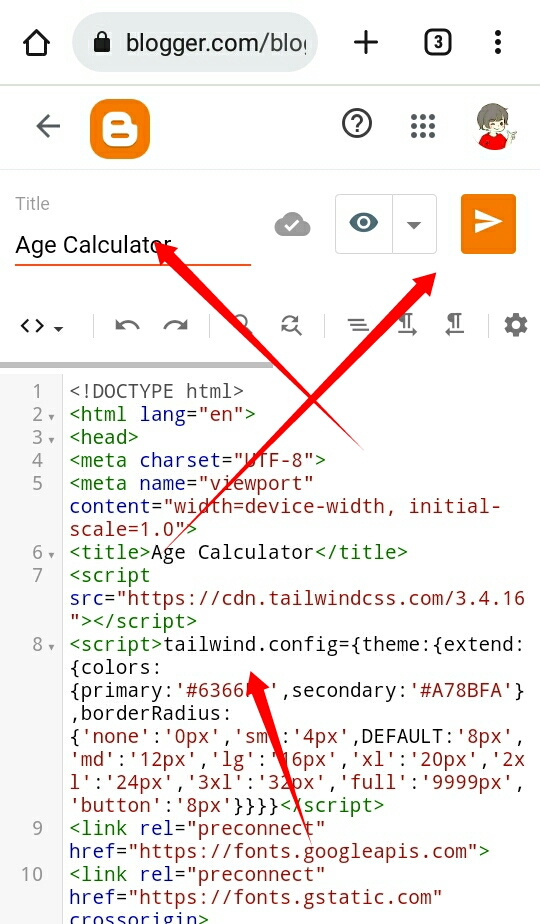Edit the post Title field Age Calculator
This screenshot has height=924, width=540.
pos(133,245)
